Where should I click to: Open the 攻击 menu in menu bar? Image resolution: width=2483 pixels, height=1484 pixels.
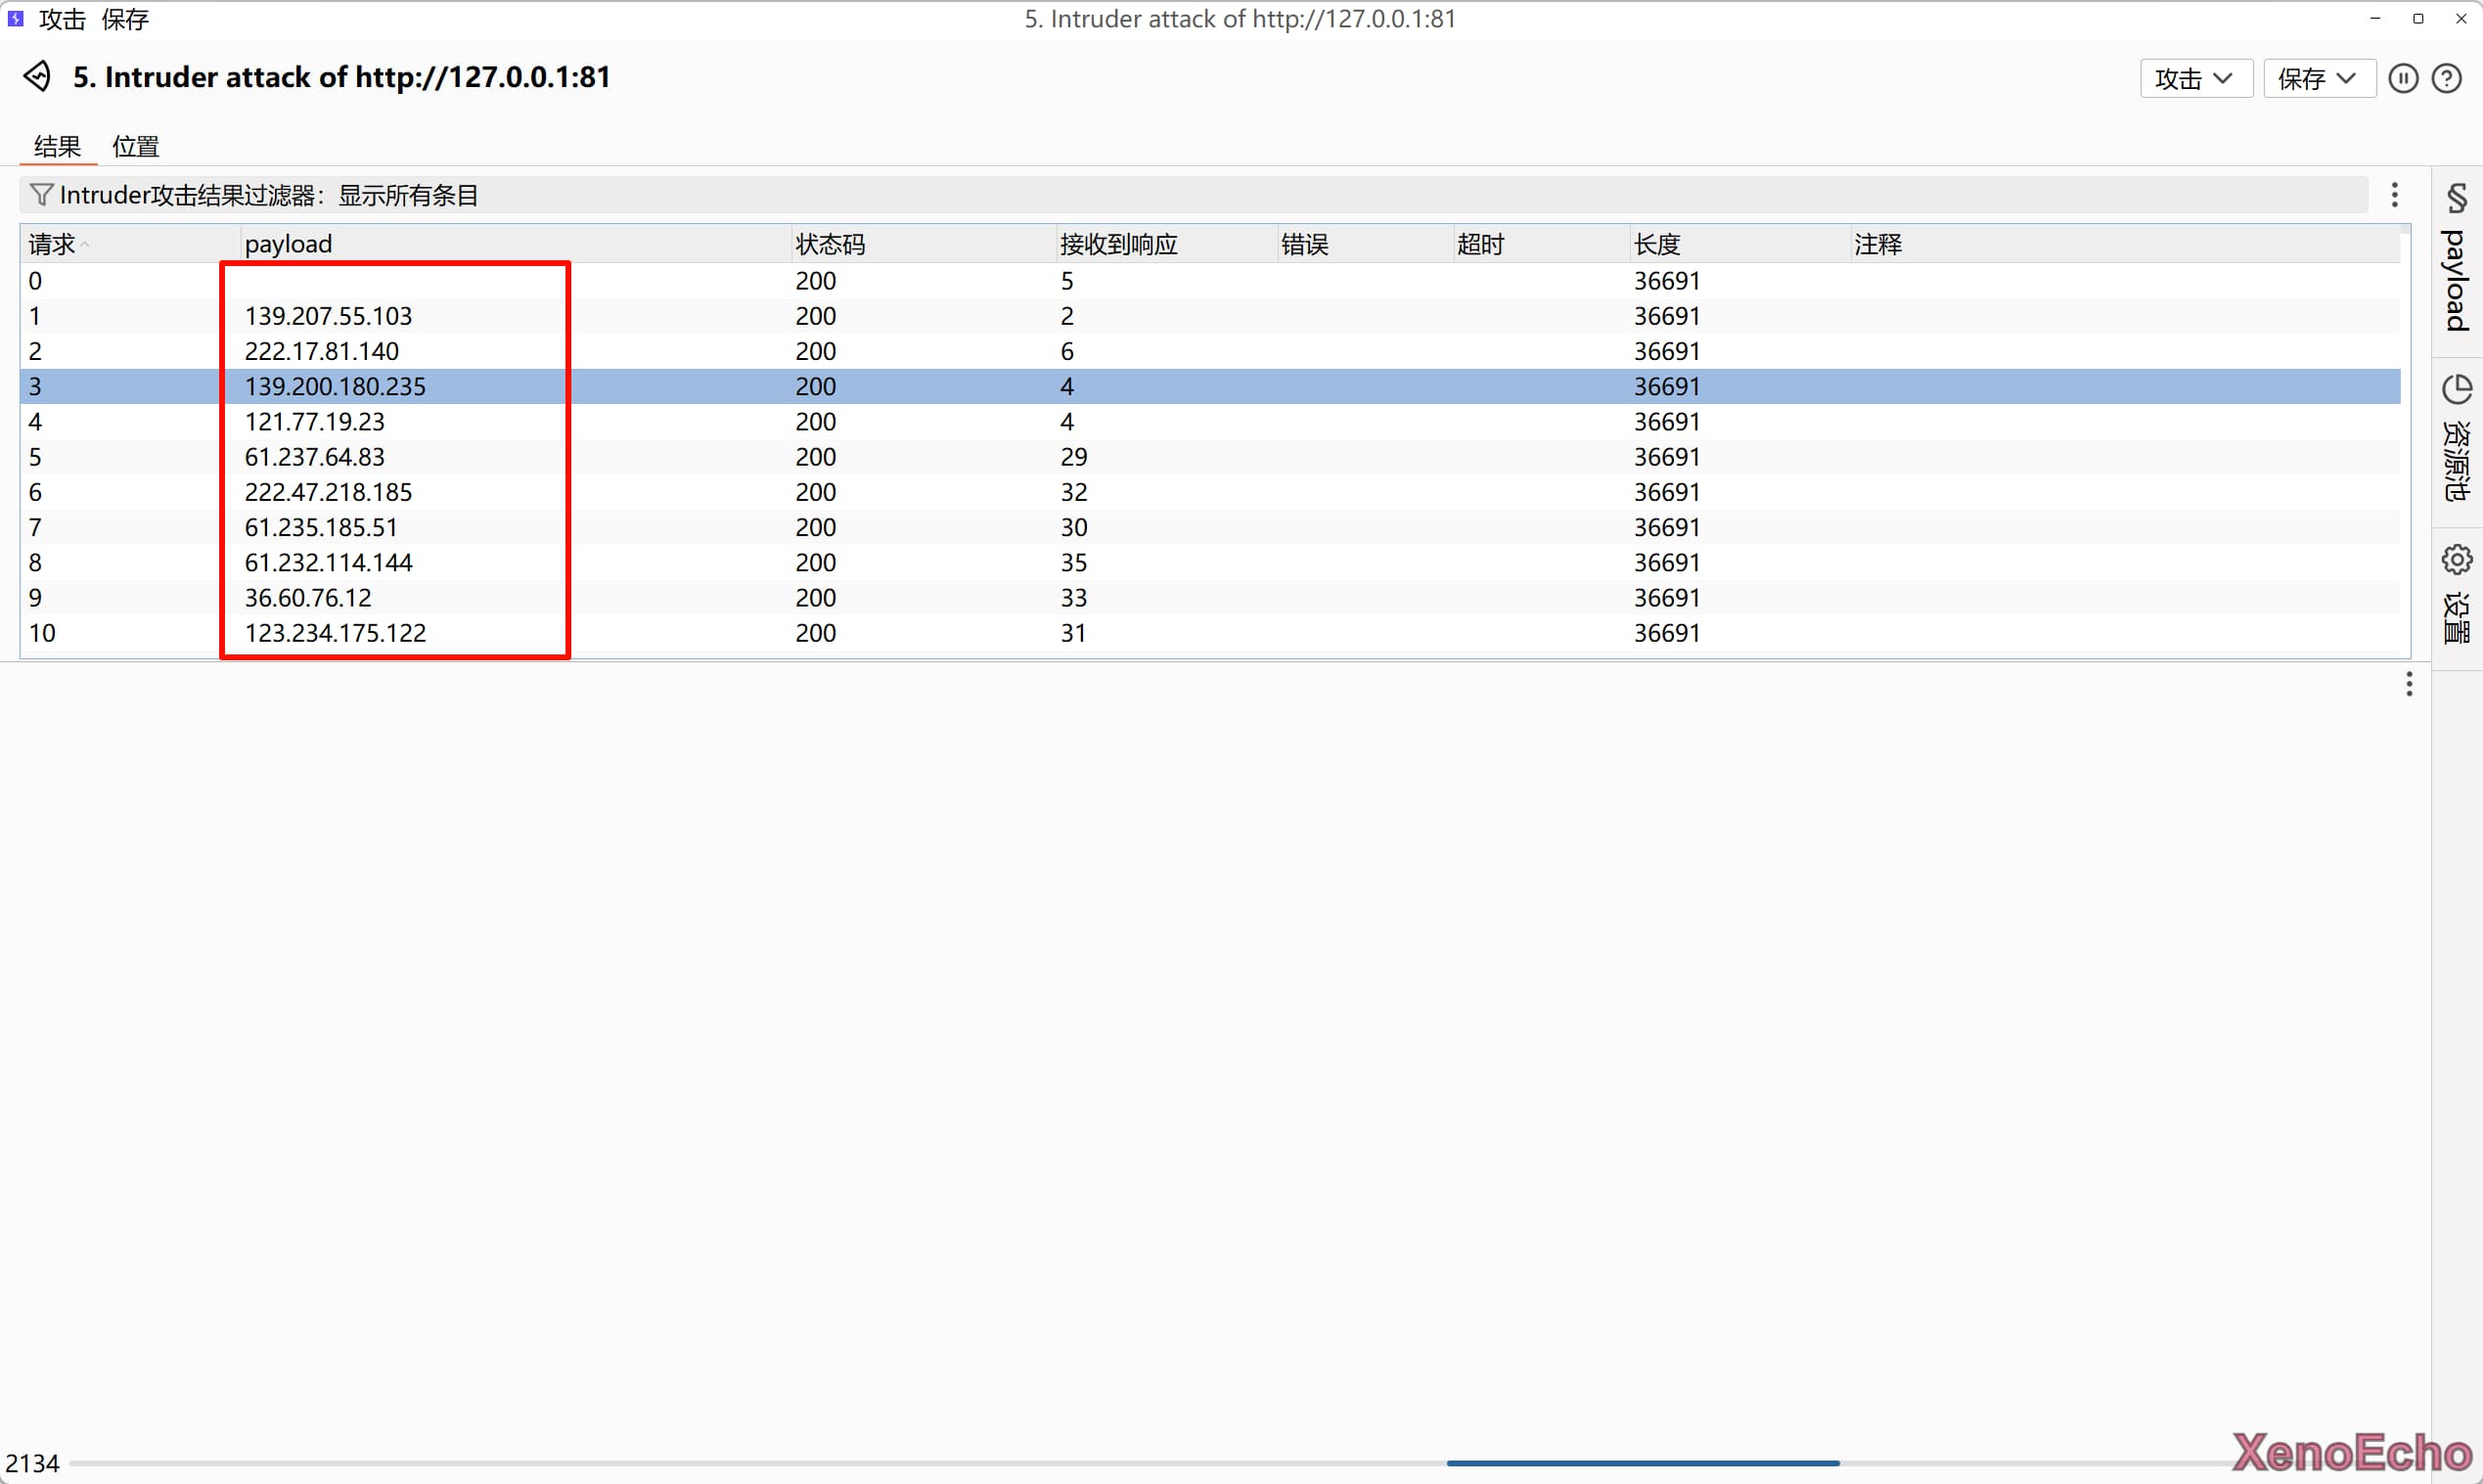(62, 19)
